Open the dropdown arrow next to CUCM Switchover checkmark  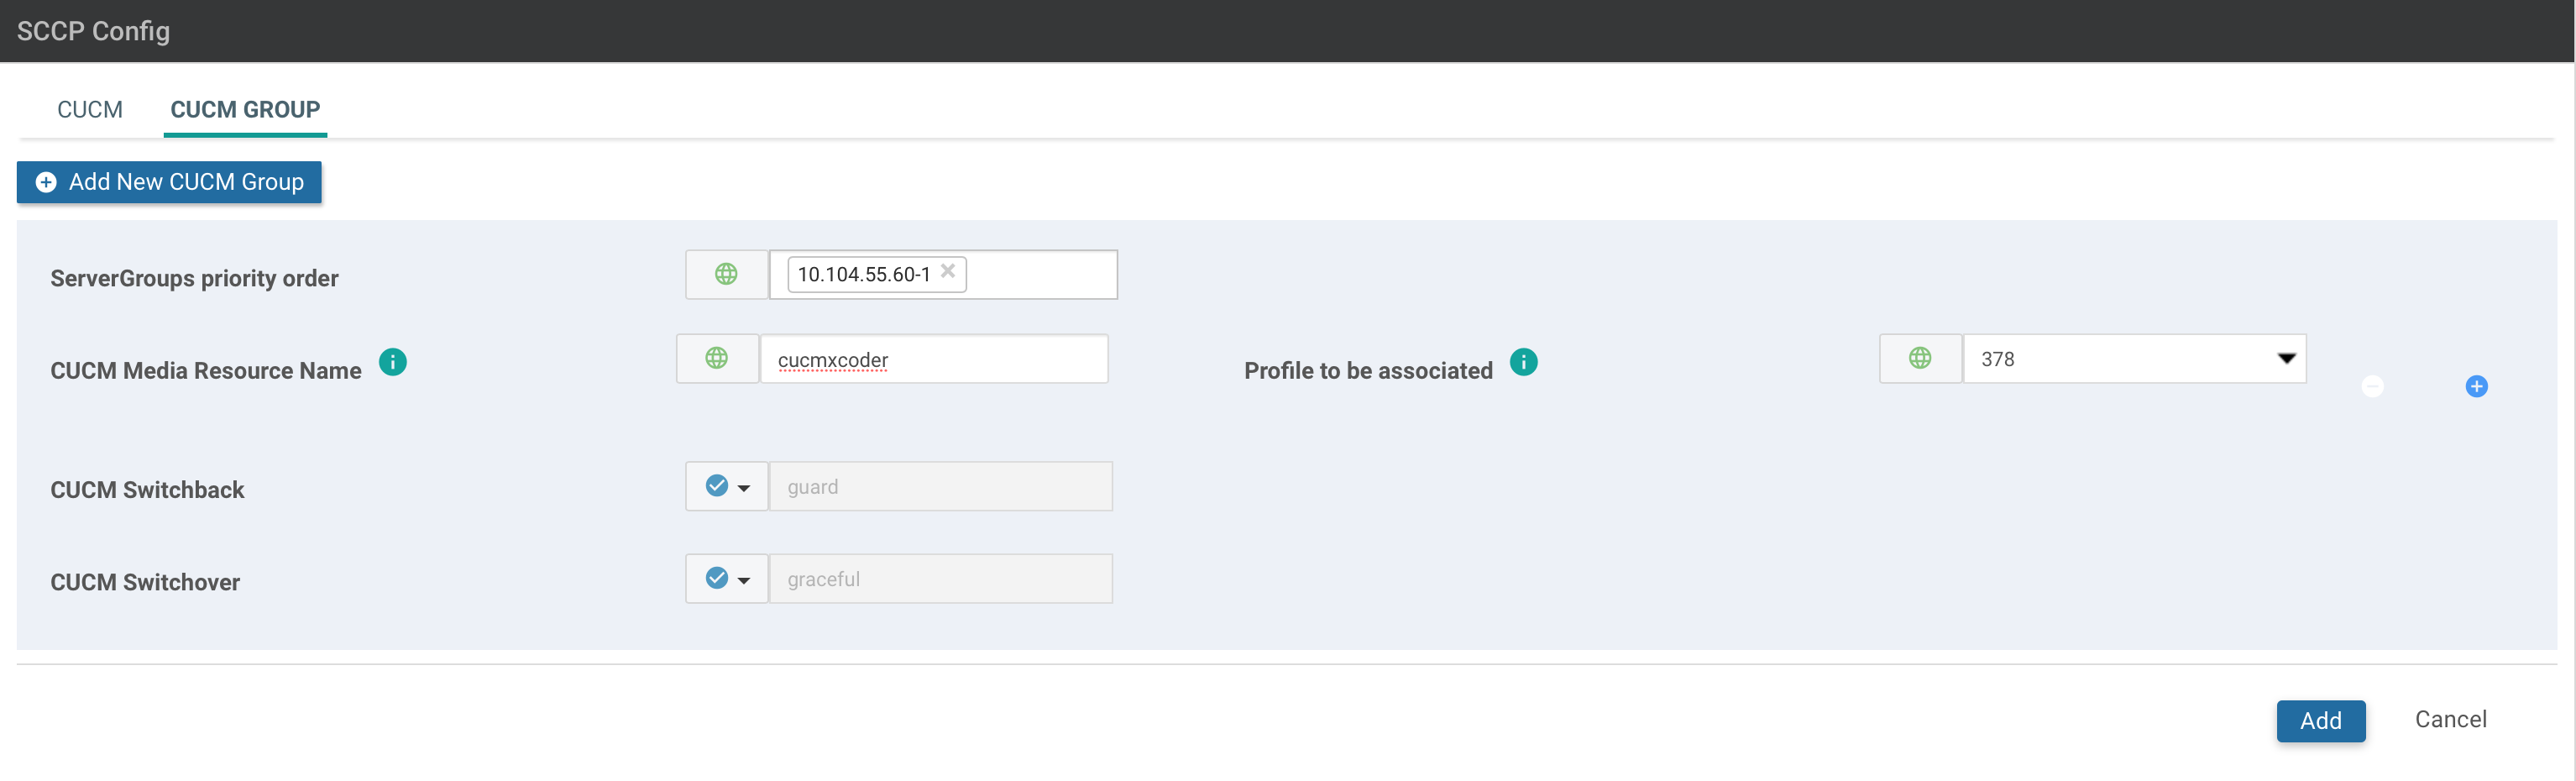click(744, 580)
